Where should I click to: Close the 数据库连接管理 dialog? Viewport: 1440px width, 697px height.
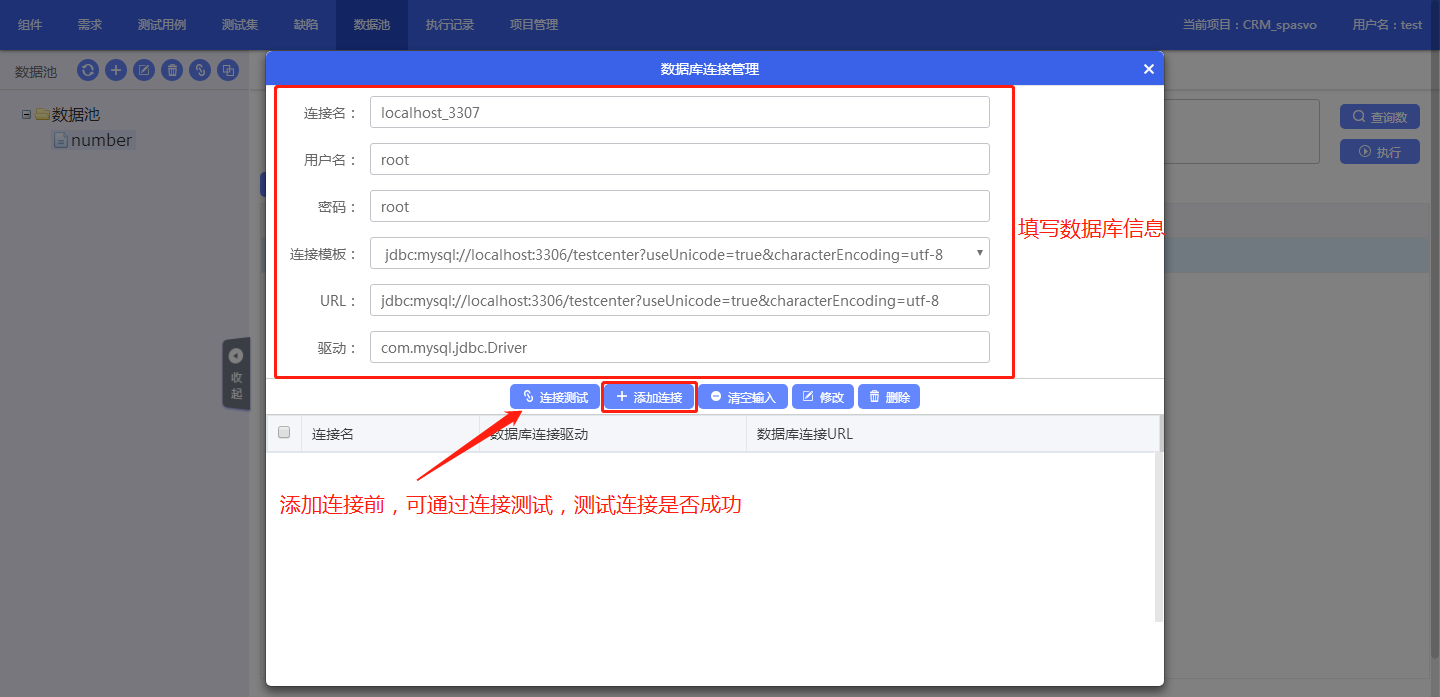pyautogui.click(x=1148, y=69)
